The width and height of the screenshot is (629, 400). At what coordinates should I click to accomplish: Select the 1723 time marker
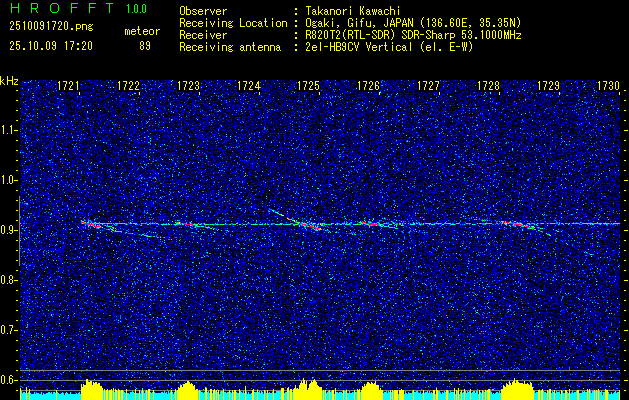188,87
